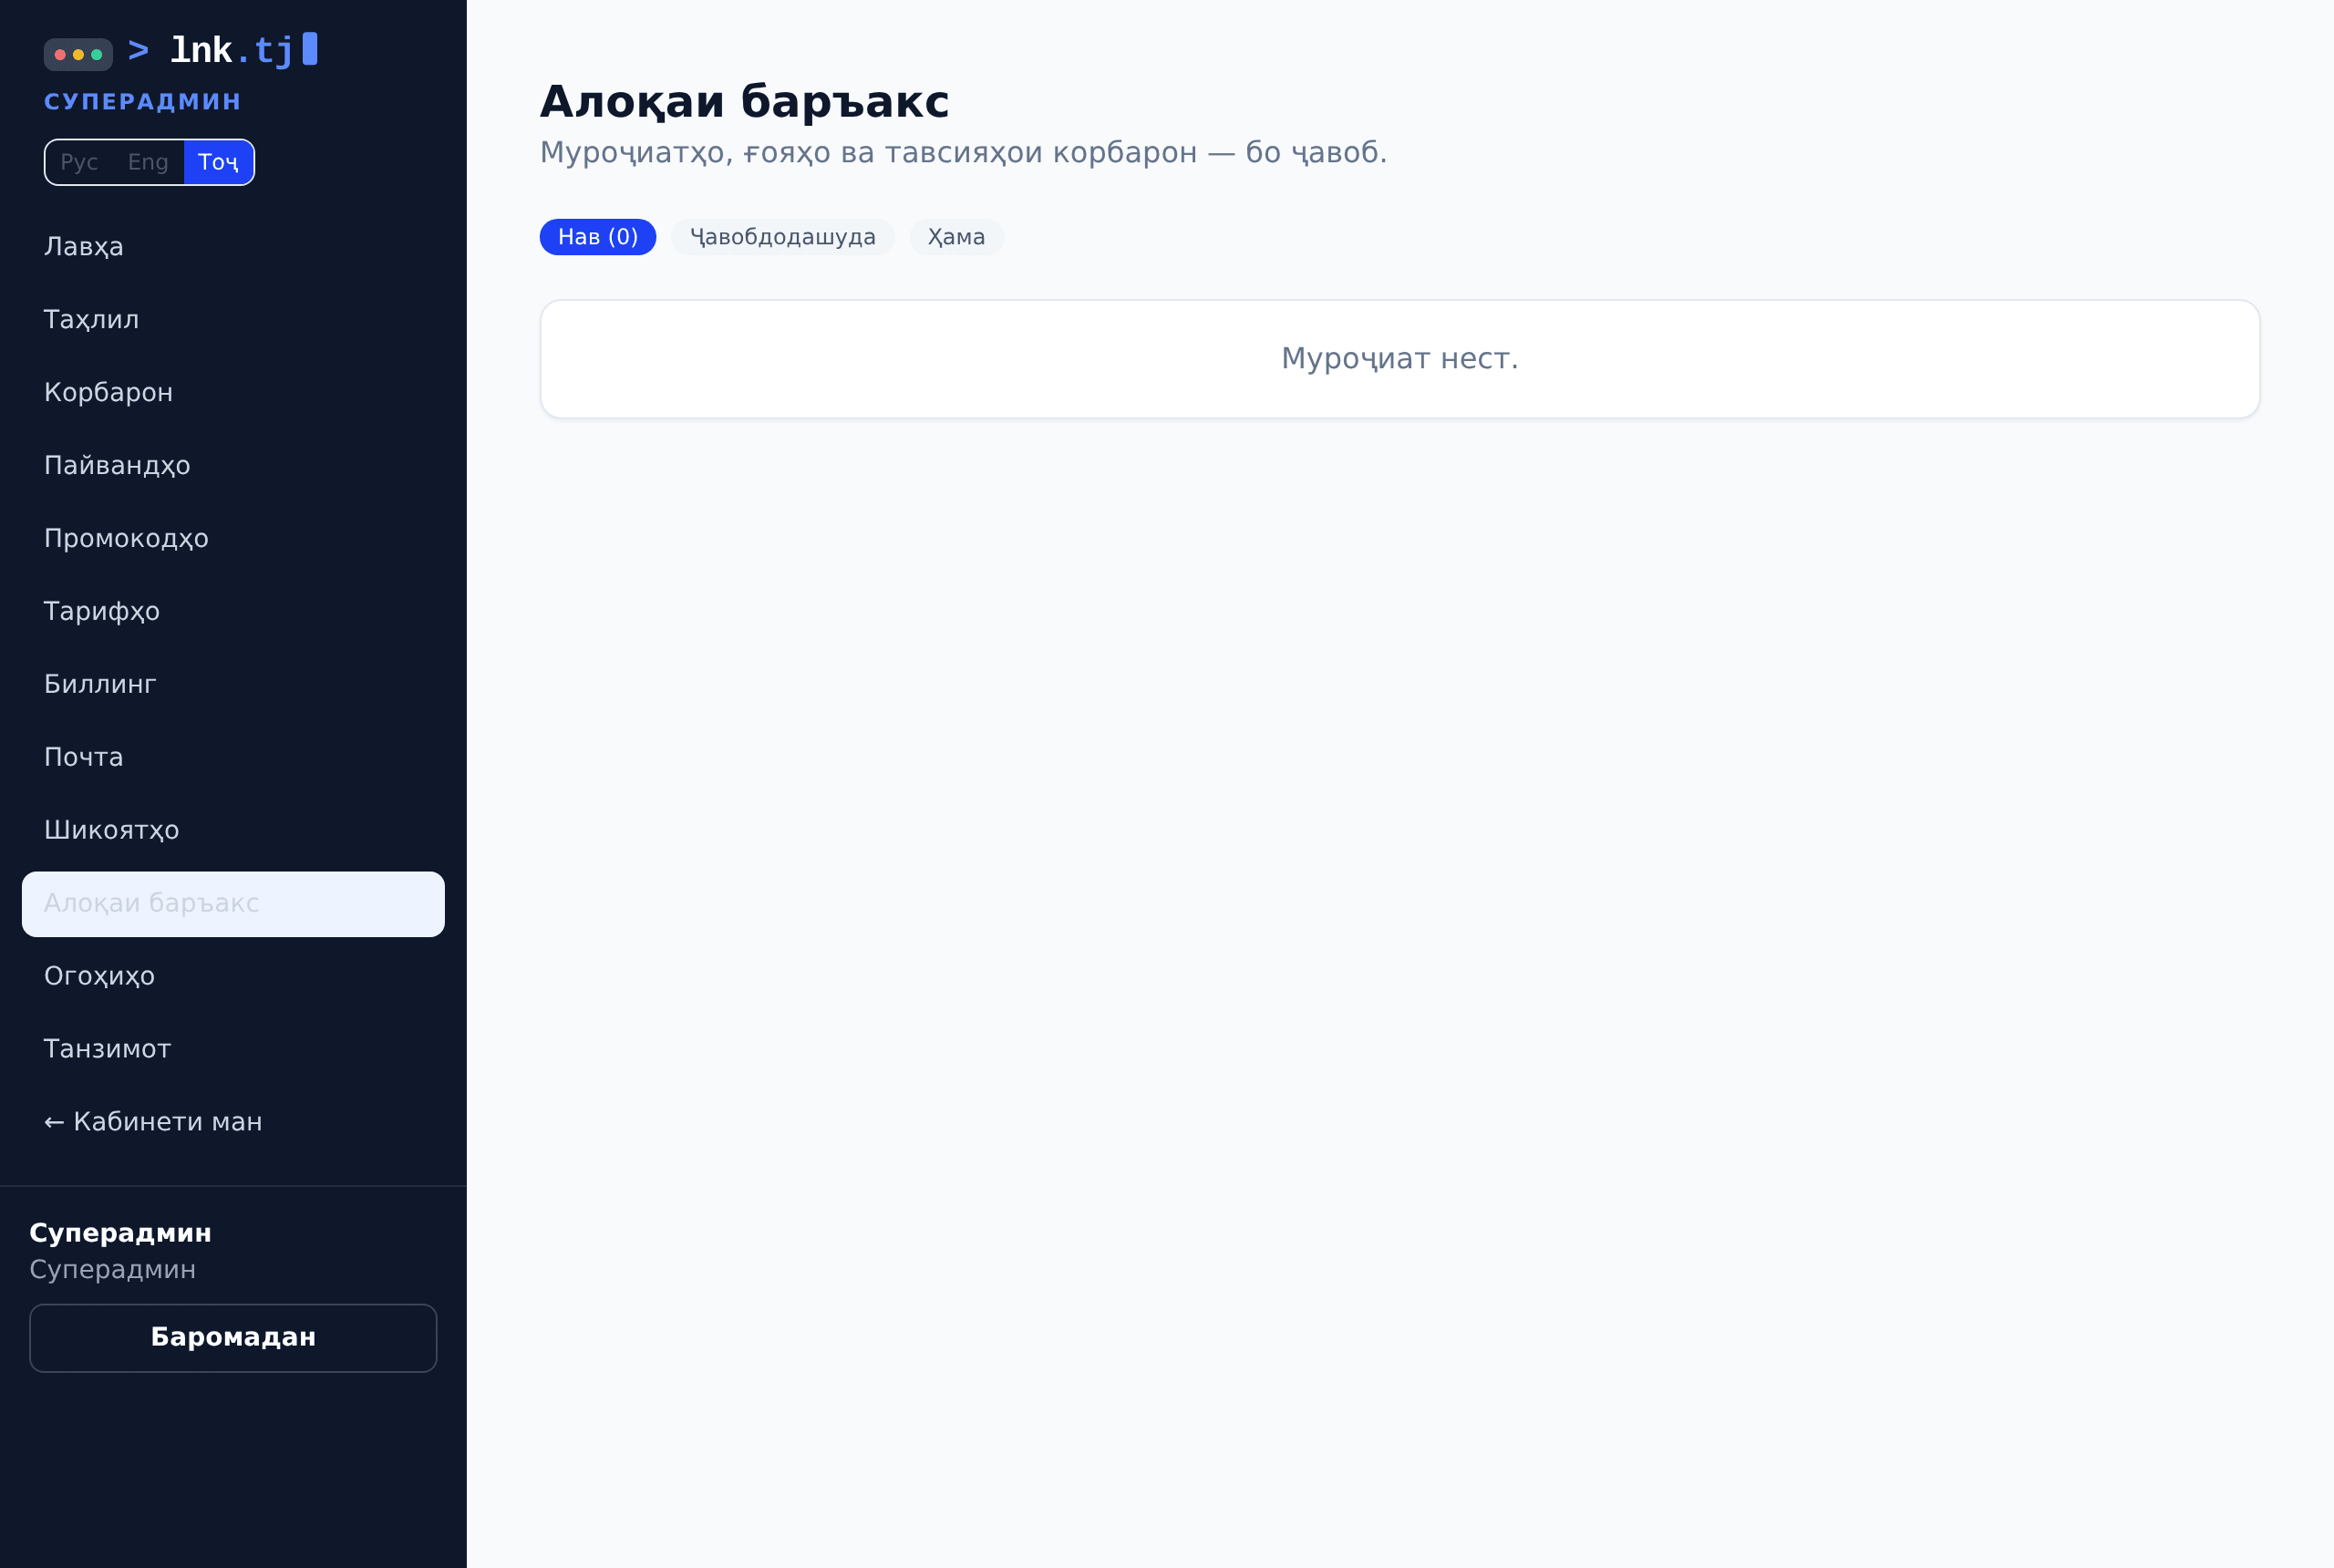Select active Алоқаи баръакс sidebar item
This screenshot has height=1568, width=2334.
coord(233,904)
